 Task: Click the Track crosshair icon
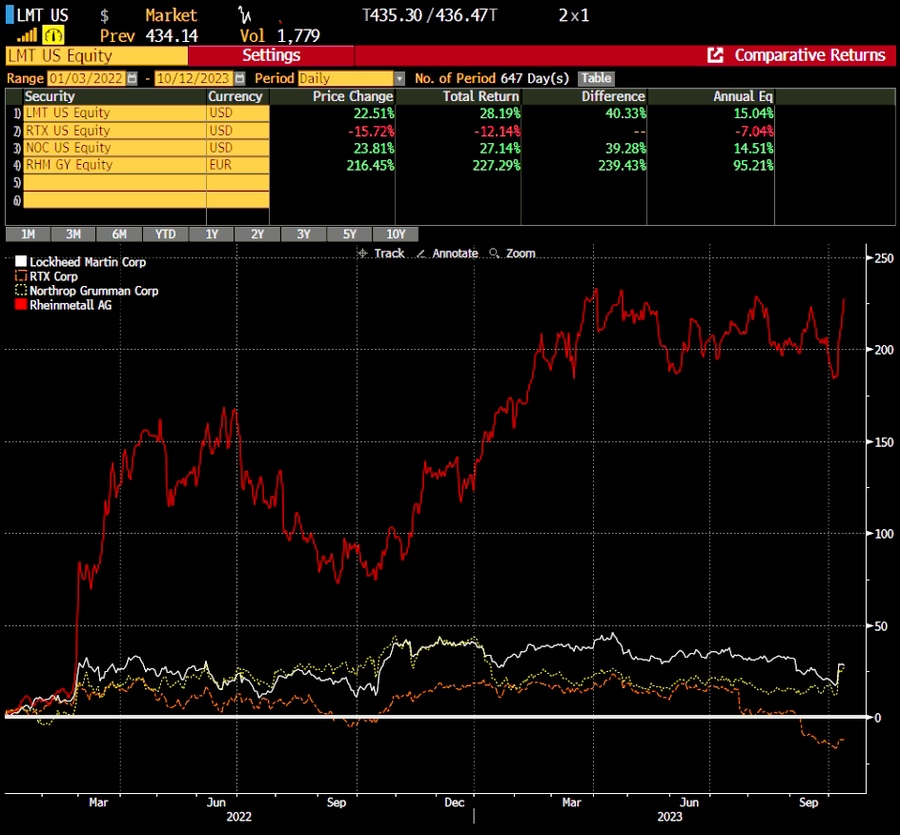coord(362,253)
